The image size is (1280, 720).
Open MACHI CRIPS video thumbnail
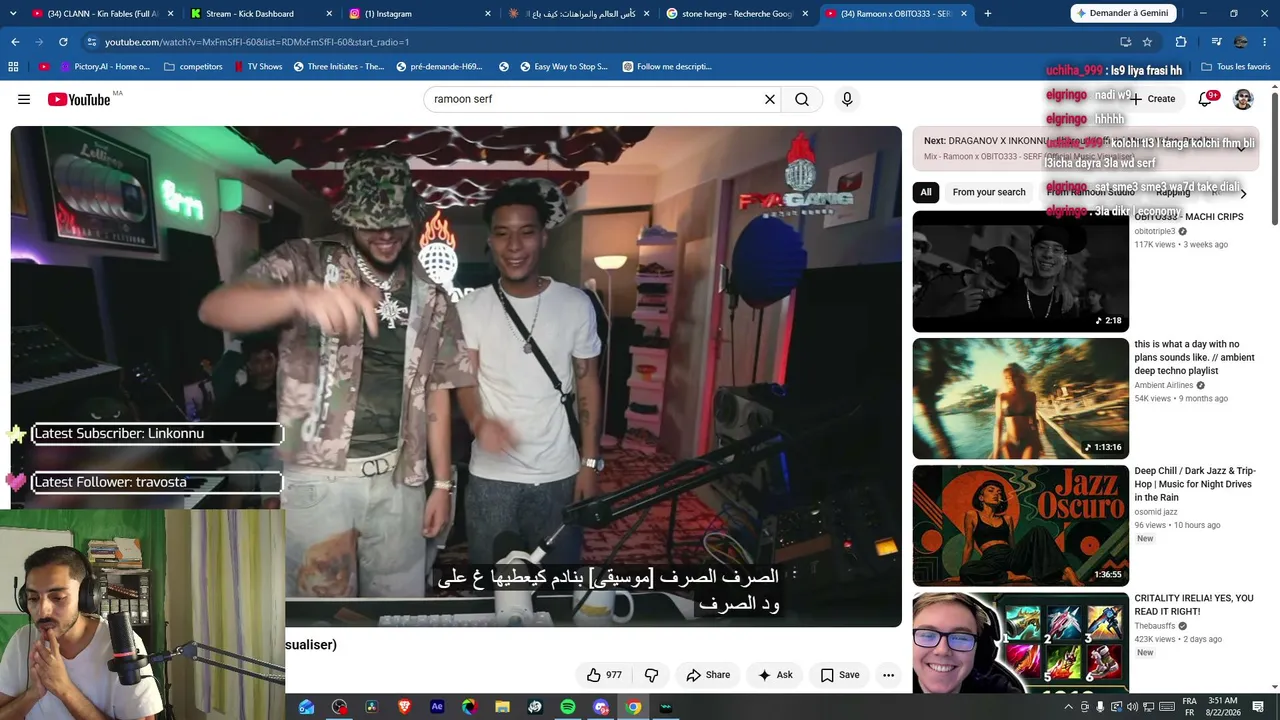point(1020,271)
